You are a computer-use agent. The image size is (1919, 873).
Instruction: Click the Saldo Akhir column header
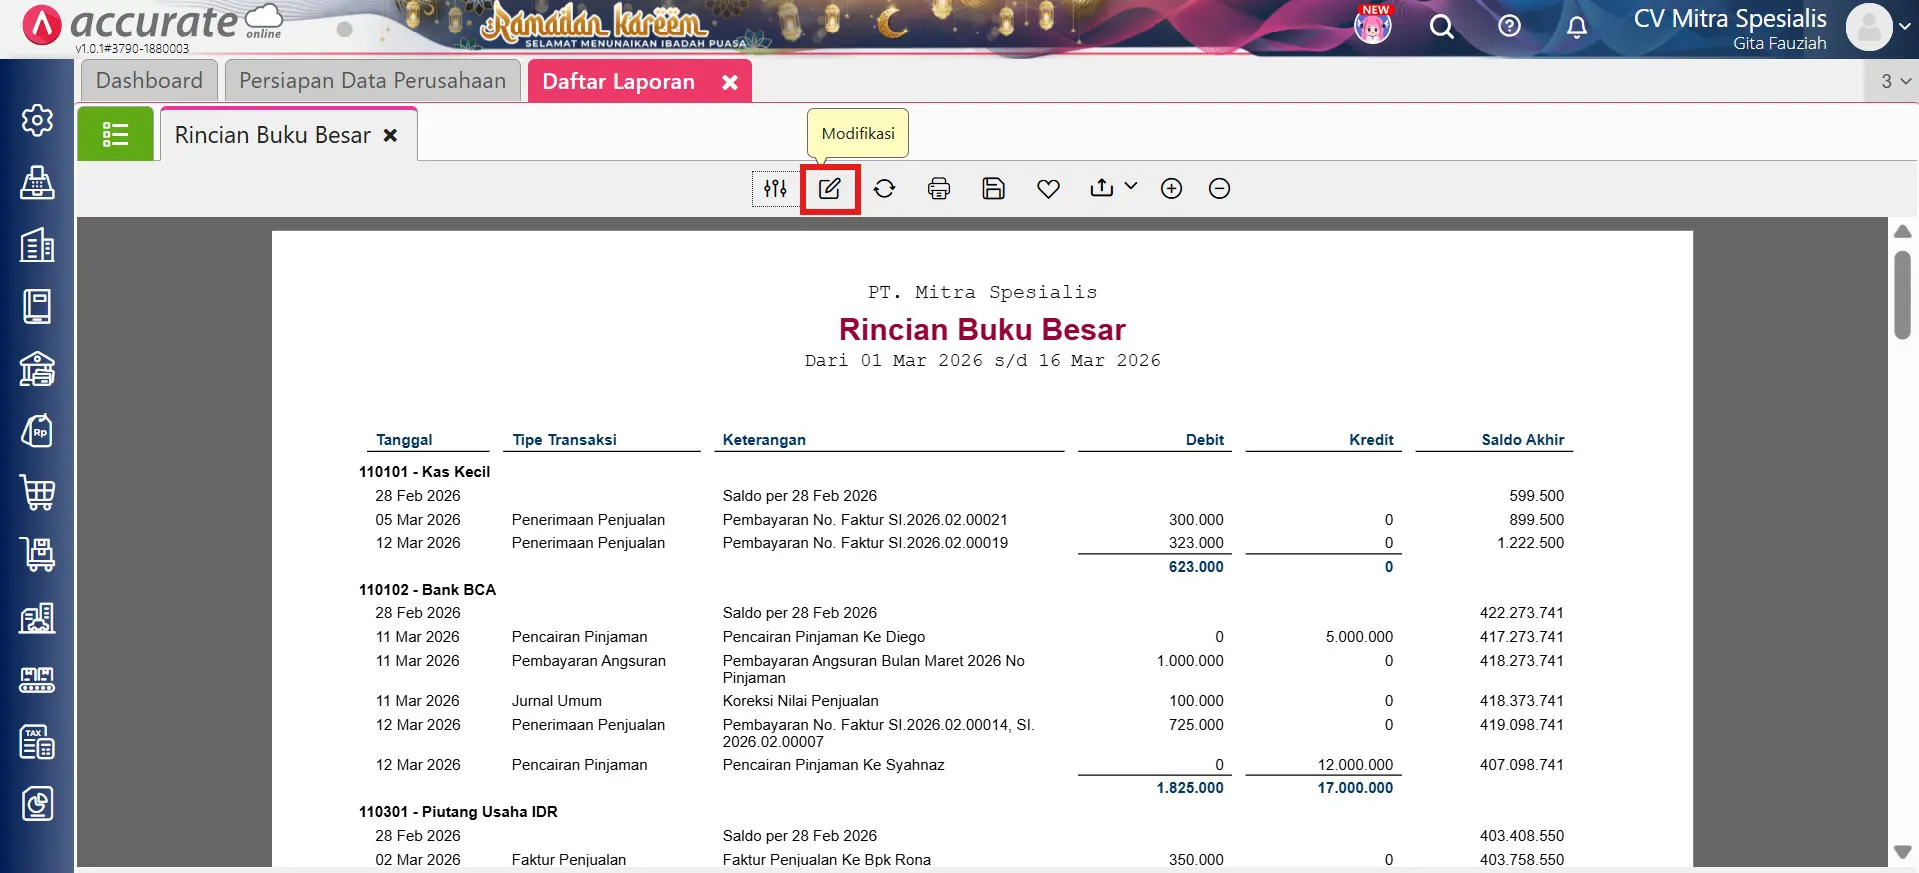[x=1522, y=440]
